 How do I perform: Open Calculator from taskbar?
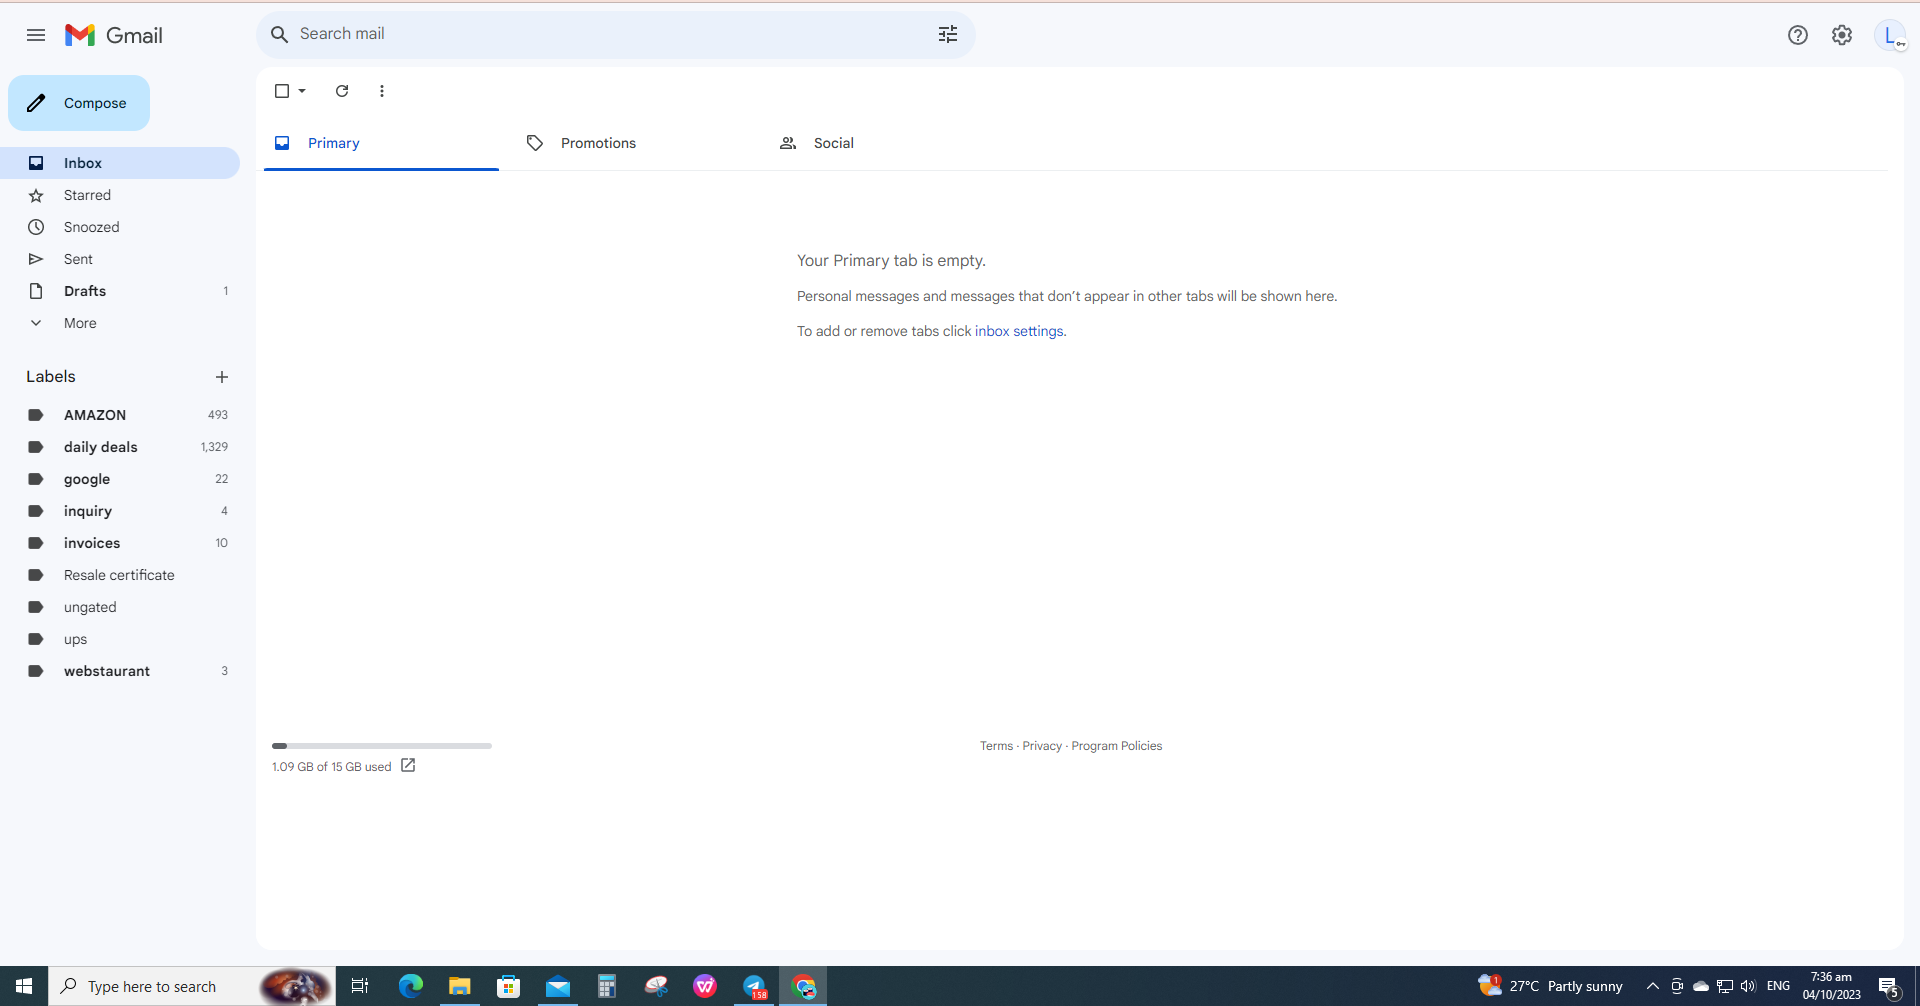click(606, 986)
